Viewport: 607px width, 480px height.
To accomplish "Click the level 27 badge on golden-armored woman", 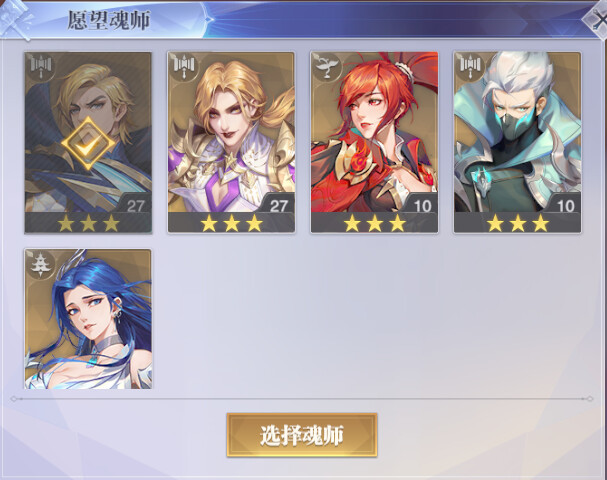I will (278, 204).
